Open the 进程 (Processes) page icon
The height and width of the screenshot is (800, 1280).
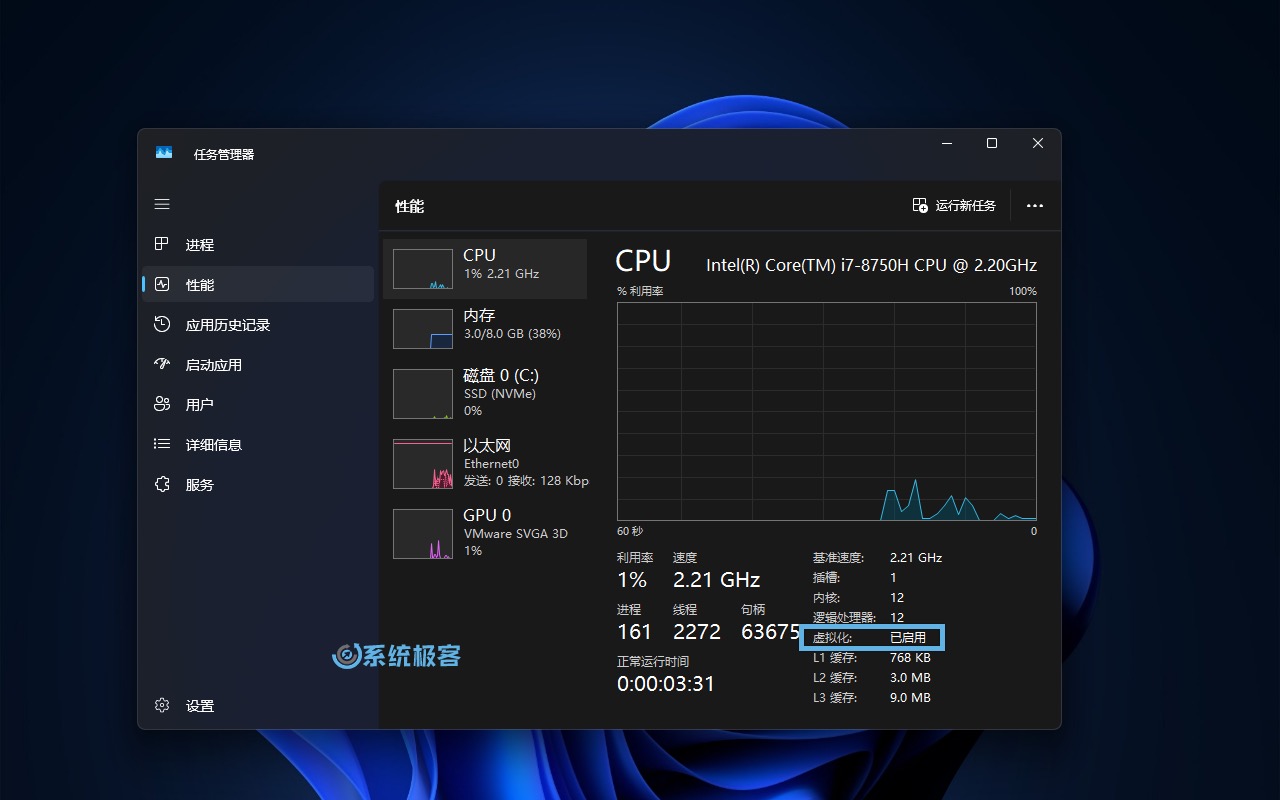[x=162, y=244]
